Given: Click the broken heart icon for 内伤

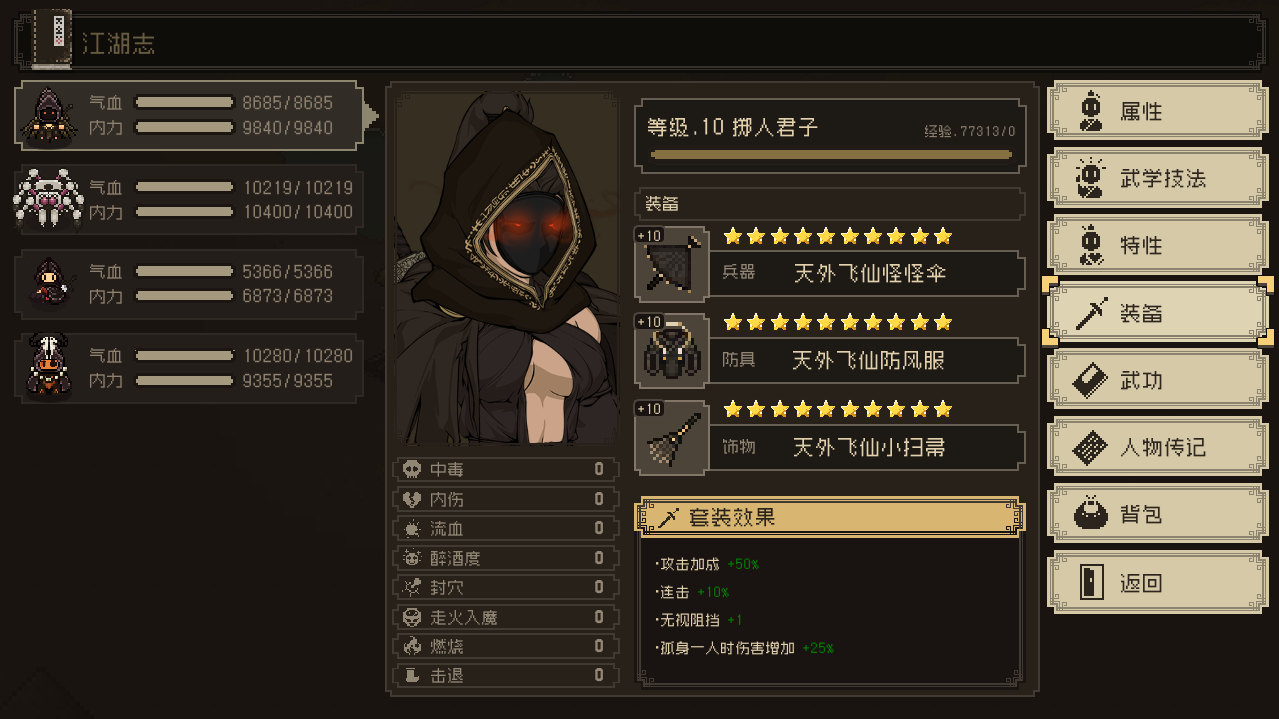Looking at the screenshot, I should point(411,499).
